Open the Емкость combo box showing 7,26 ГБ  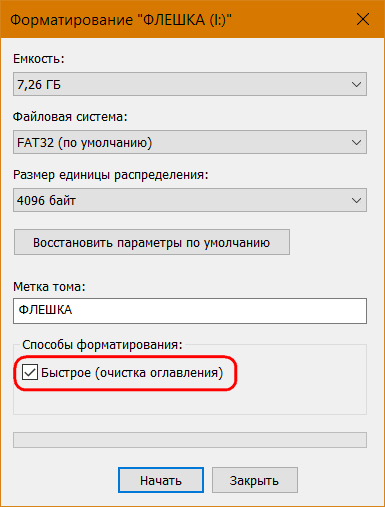coord(190,84)
